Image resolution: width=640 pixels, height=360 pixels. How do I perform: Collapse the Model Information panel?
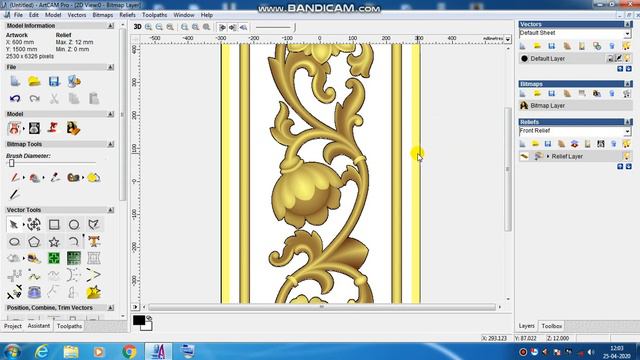(x=111, y=26)
